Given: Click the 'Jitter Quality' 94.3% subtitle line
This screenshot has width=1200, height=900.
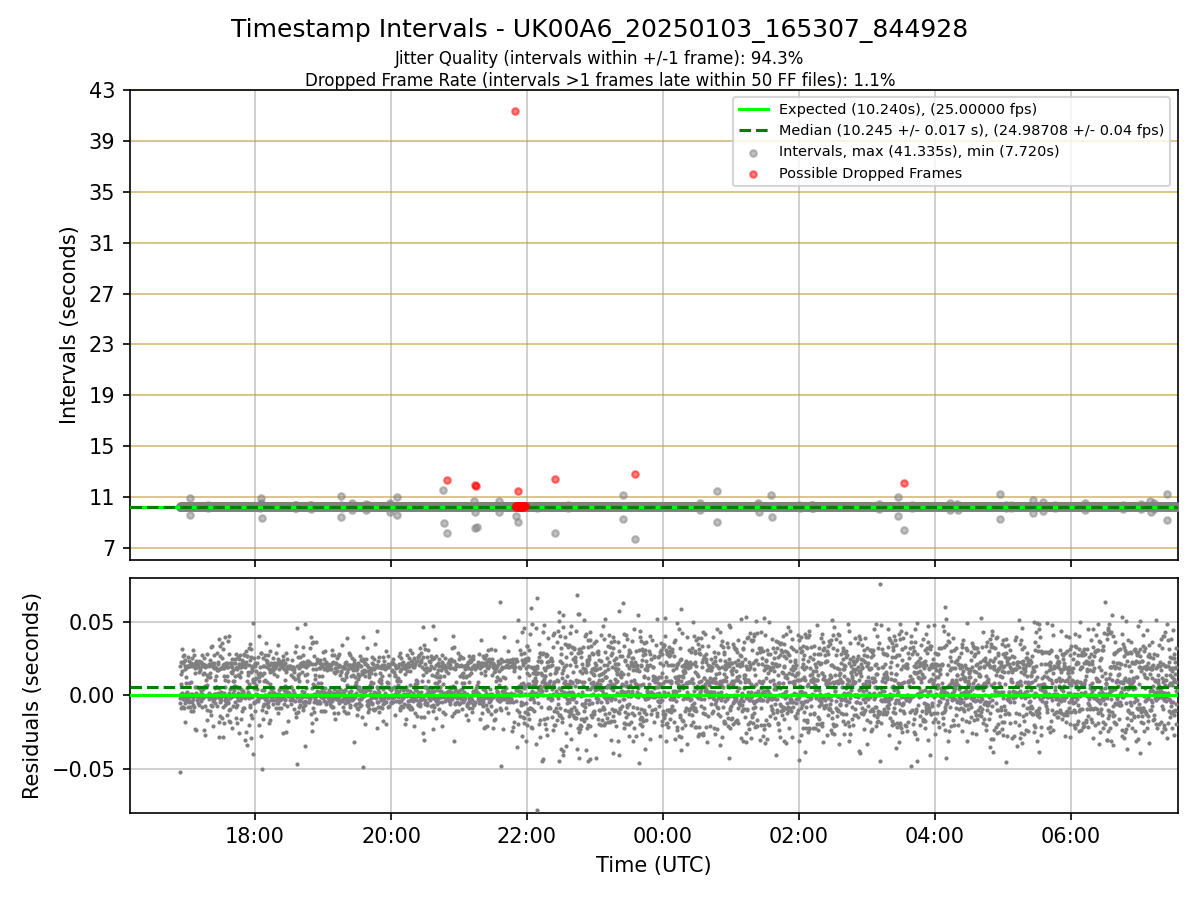Looking at the screenshot, I should [x=599, y=58].
